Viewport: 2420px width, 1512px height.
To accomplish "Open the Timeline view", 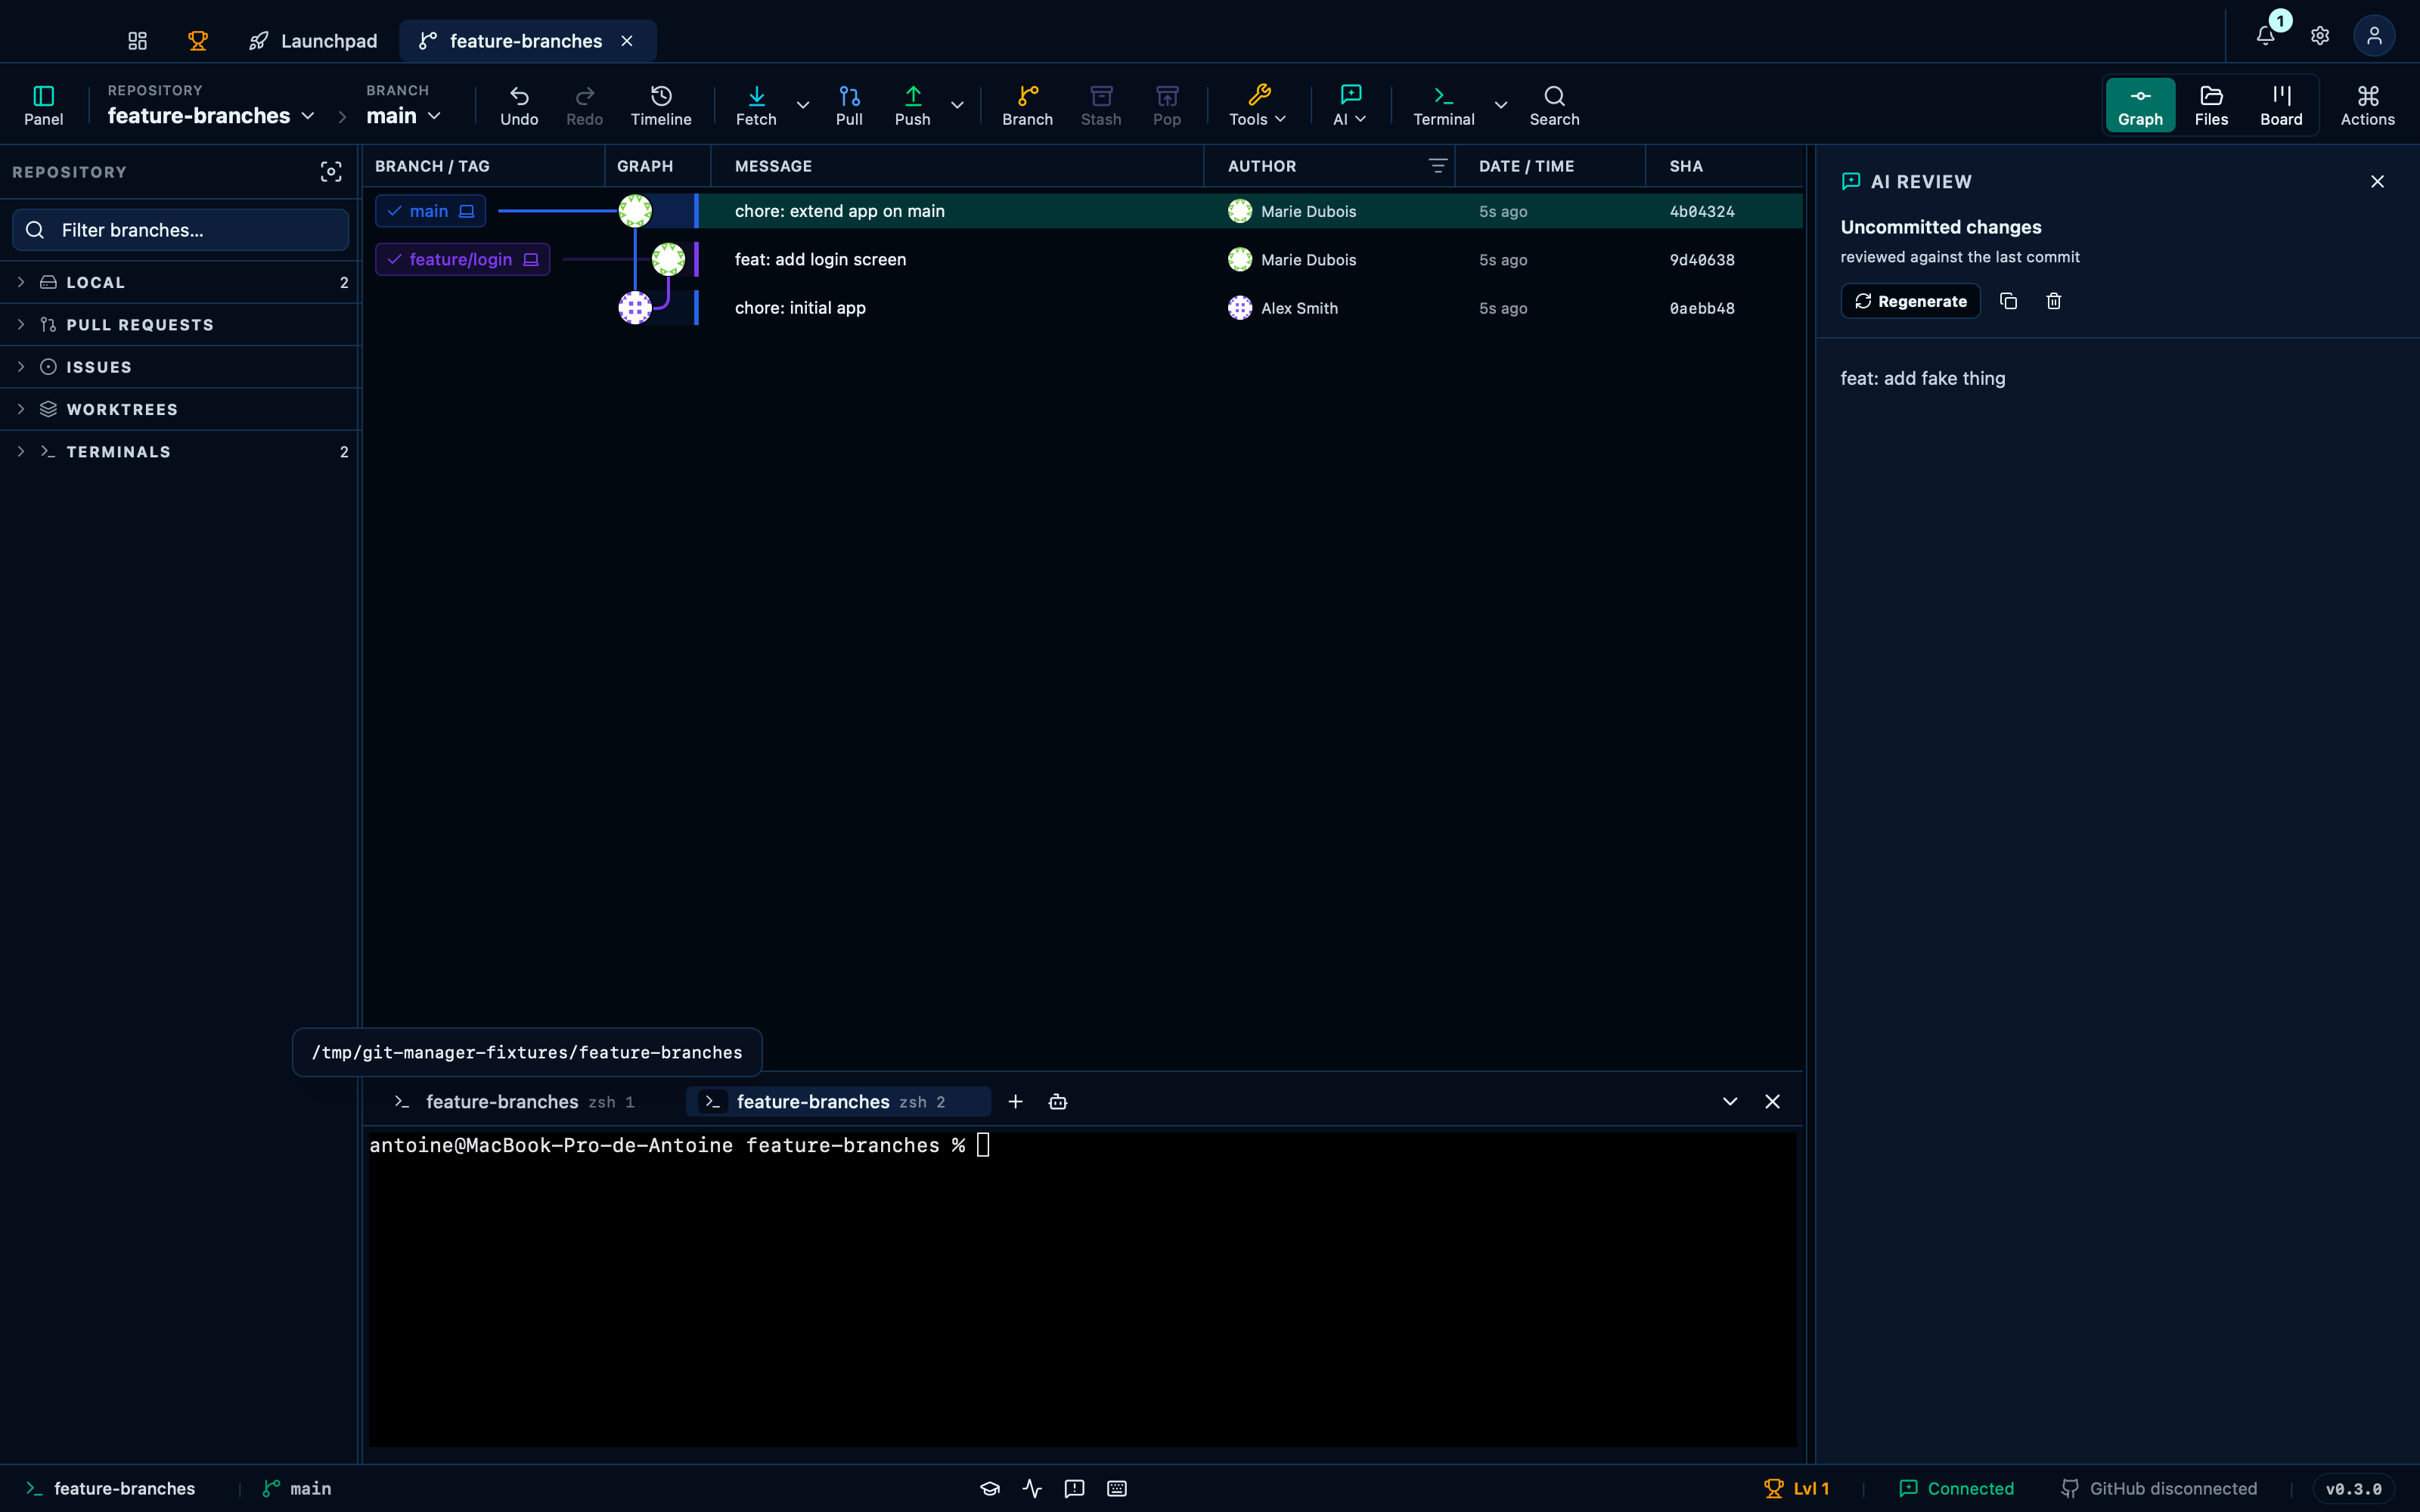I will (661, 105).
